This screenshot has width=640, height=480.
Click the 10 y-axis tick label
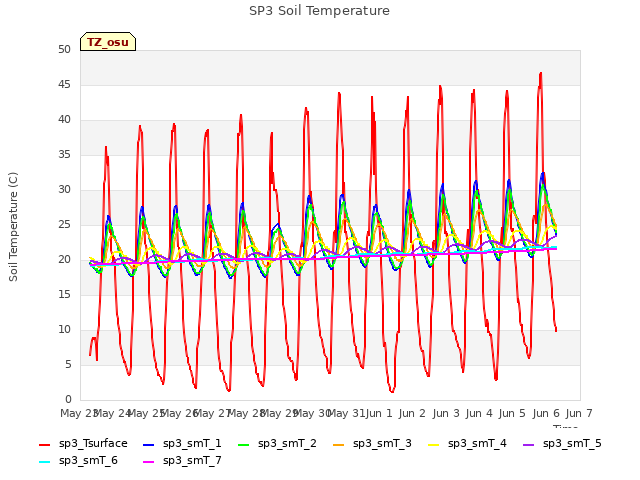pyautogui.click(x=64, y=329)
